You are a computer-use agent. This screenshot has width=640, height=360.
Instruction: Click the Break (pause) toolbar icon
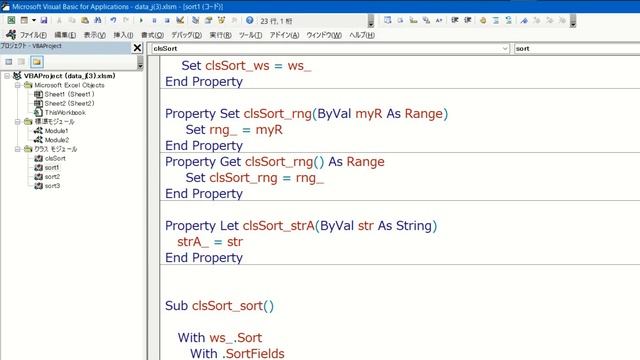pos(154,20)
